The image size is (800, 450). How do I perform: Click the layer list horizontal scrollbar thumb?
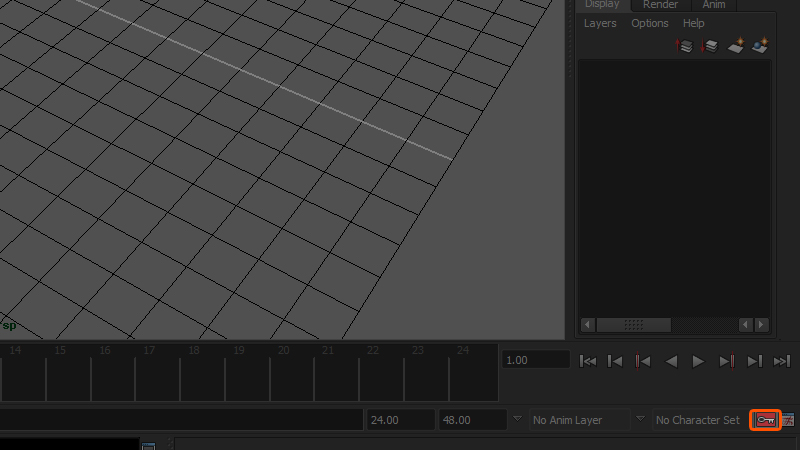coord(634,325)
